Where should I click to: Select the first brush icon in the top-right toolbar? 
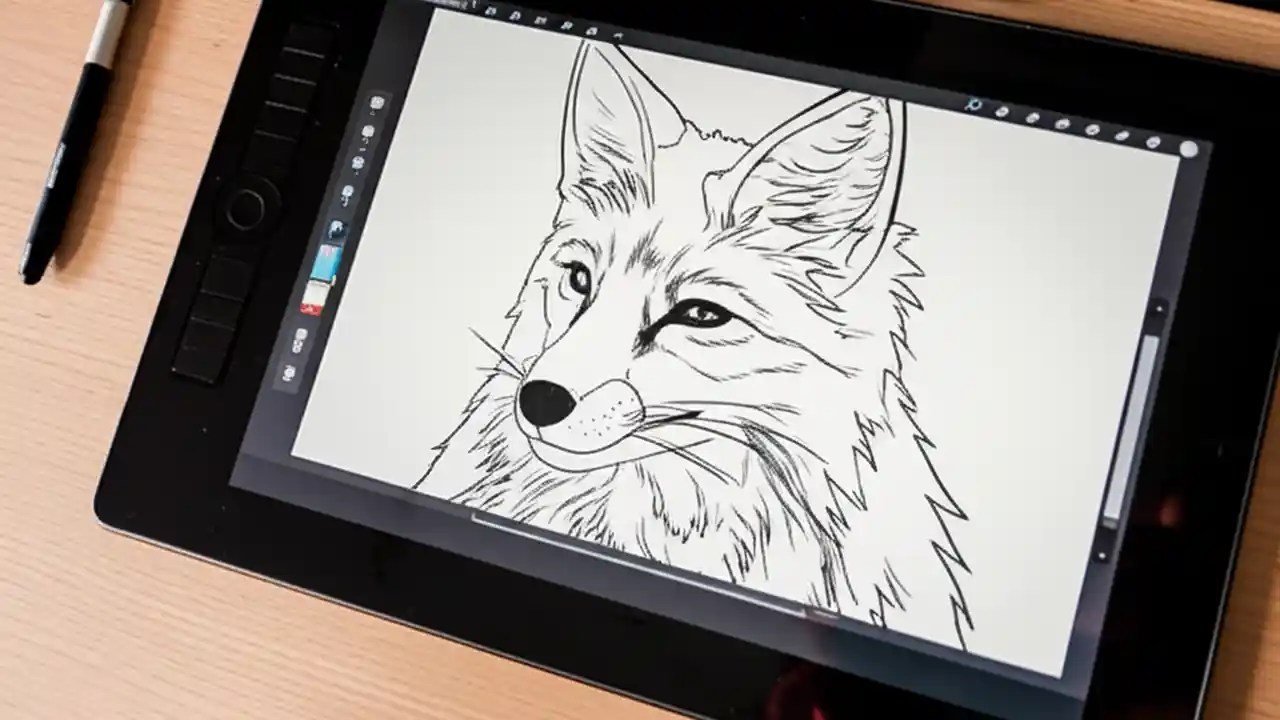click(x=1003, y=110)
